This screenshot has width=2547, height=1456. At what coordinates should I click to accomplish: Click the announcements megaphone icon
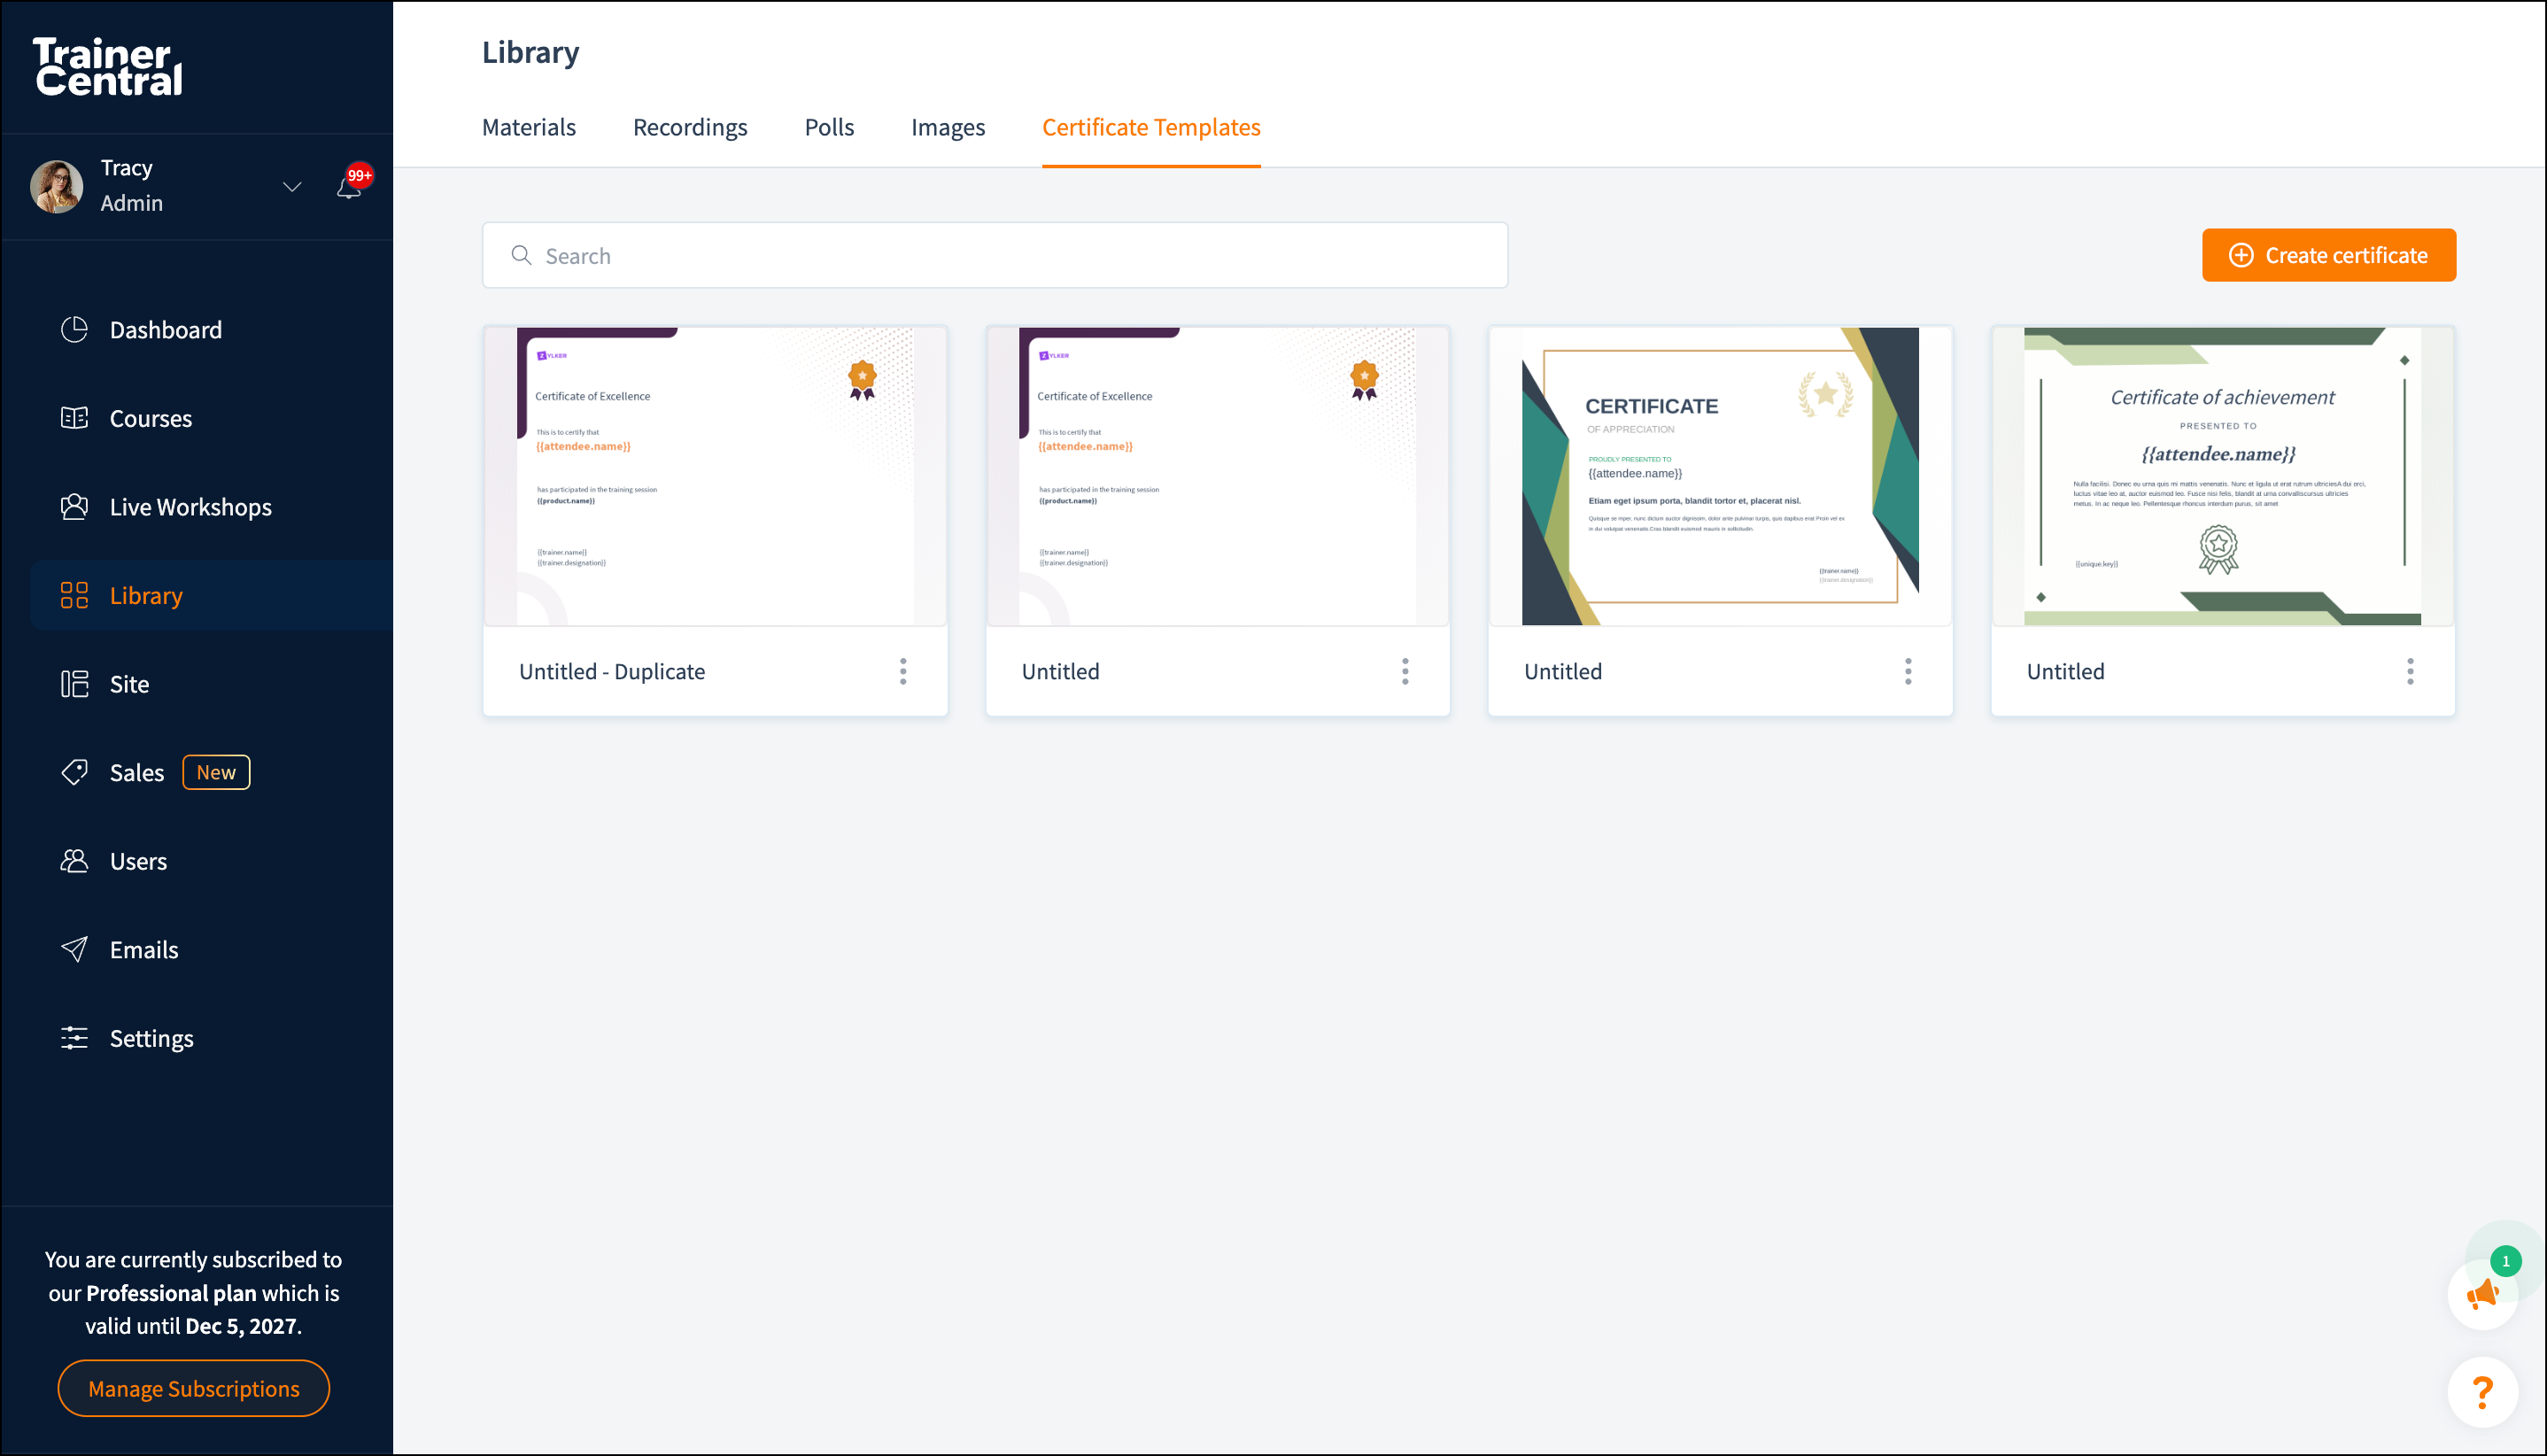click(x=2482, y=1295)
